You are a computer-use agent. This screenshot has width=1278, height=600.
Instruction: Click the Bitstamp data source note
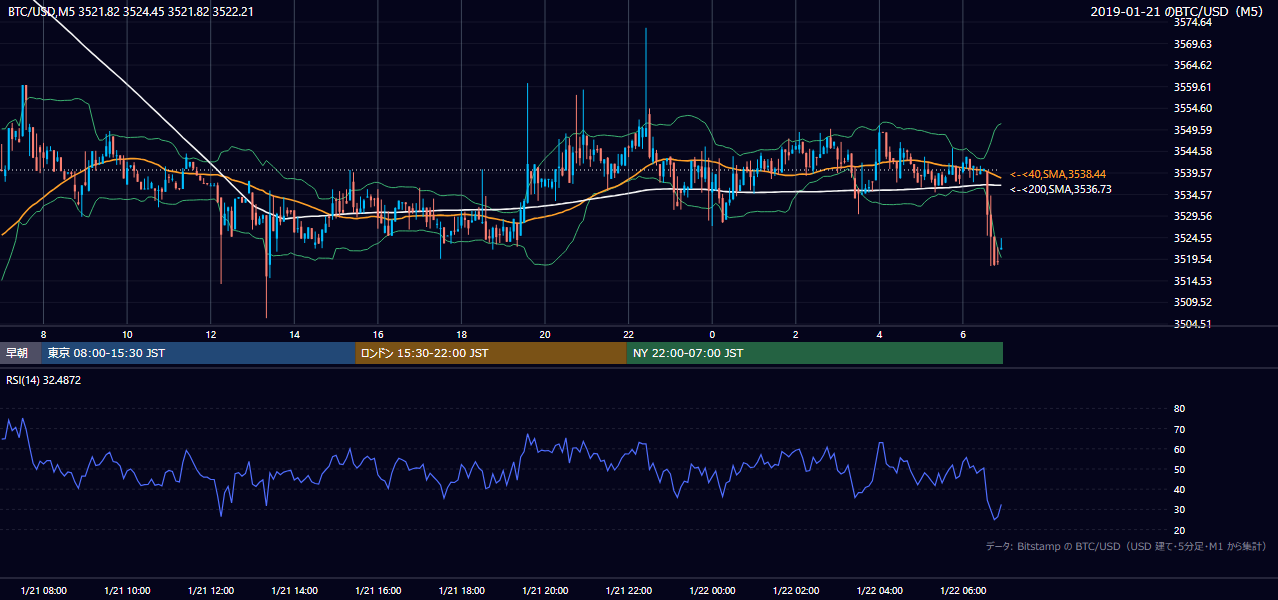1126,546
